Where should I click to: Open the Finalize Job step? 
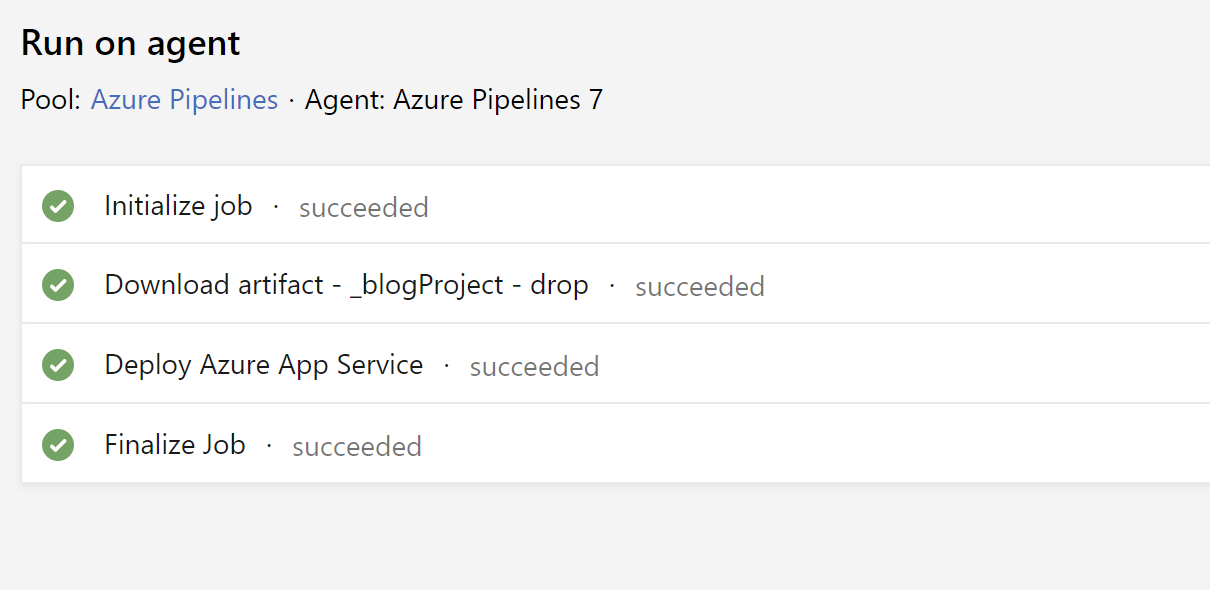click(175, 444)
